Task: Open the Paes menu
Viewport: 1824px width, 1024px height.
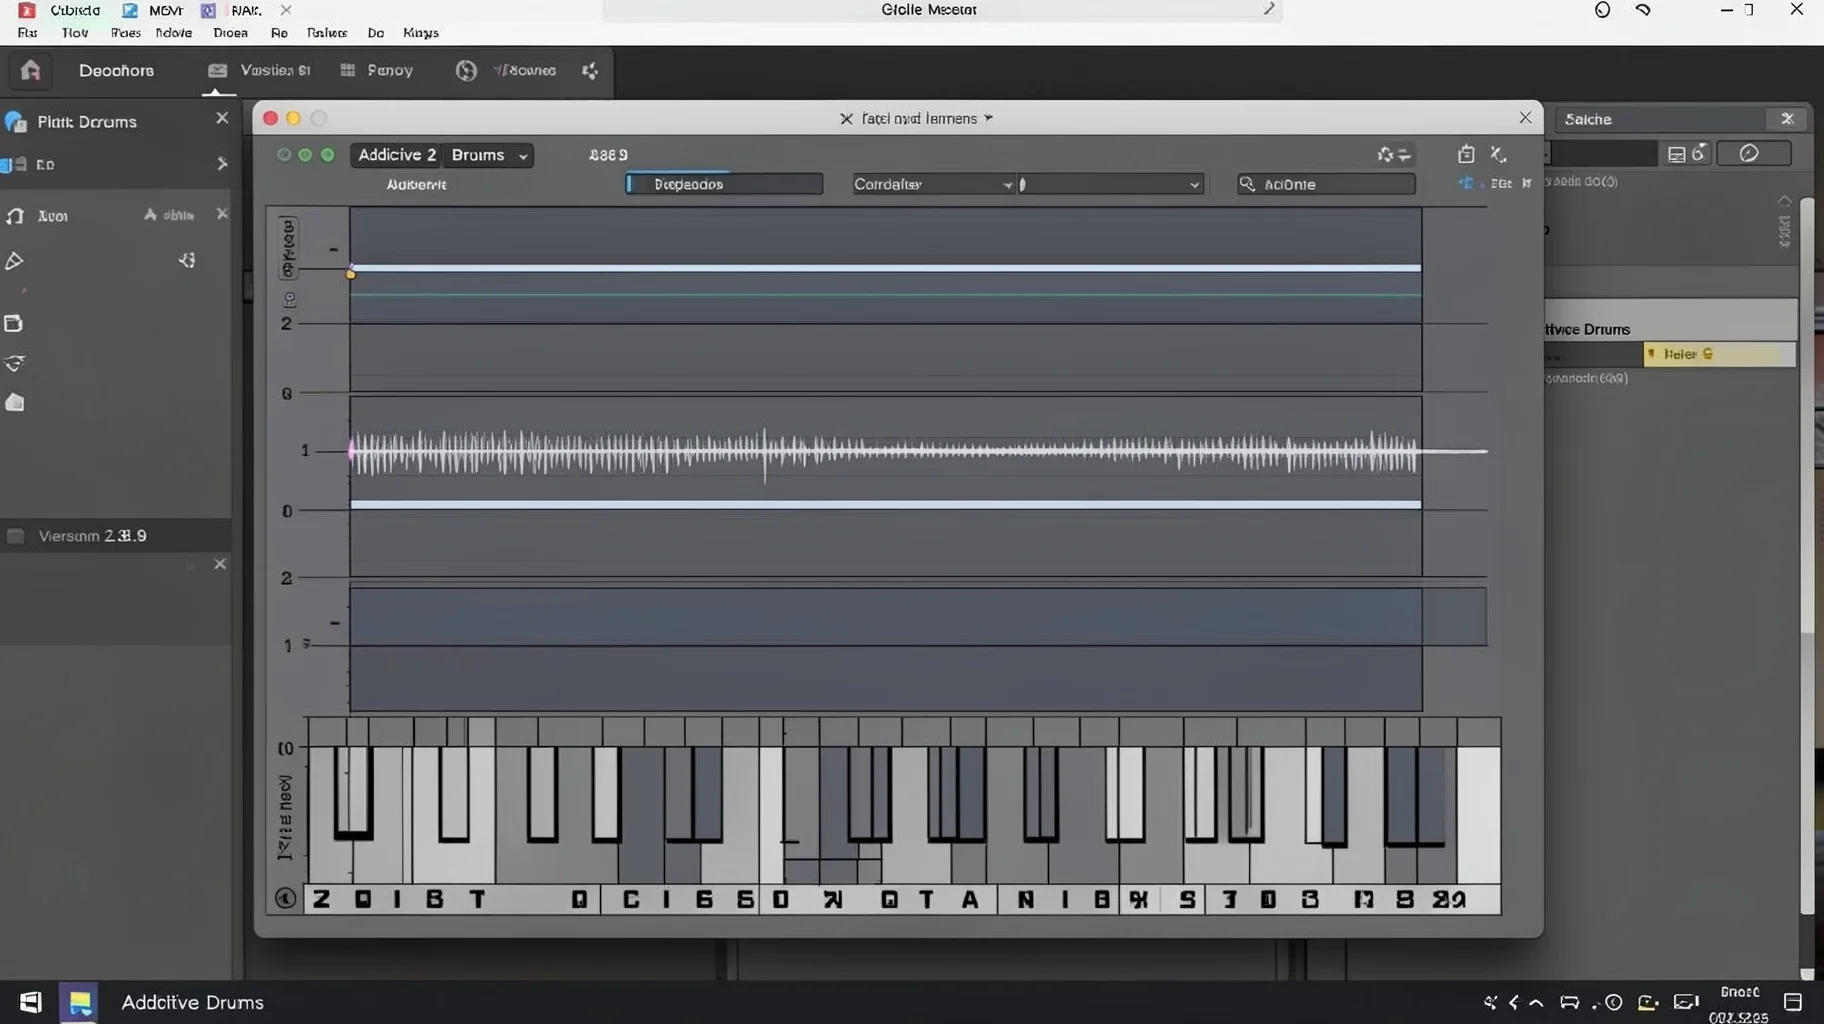Action: coord(125,33)
